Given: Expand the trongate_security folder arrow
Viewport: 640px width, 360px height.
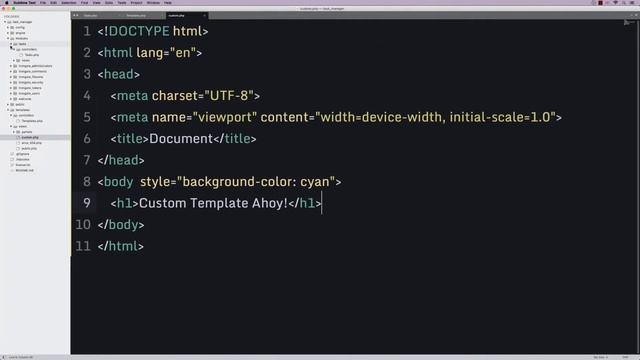Looking at the screenshot, I should [11, 82].
